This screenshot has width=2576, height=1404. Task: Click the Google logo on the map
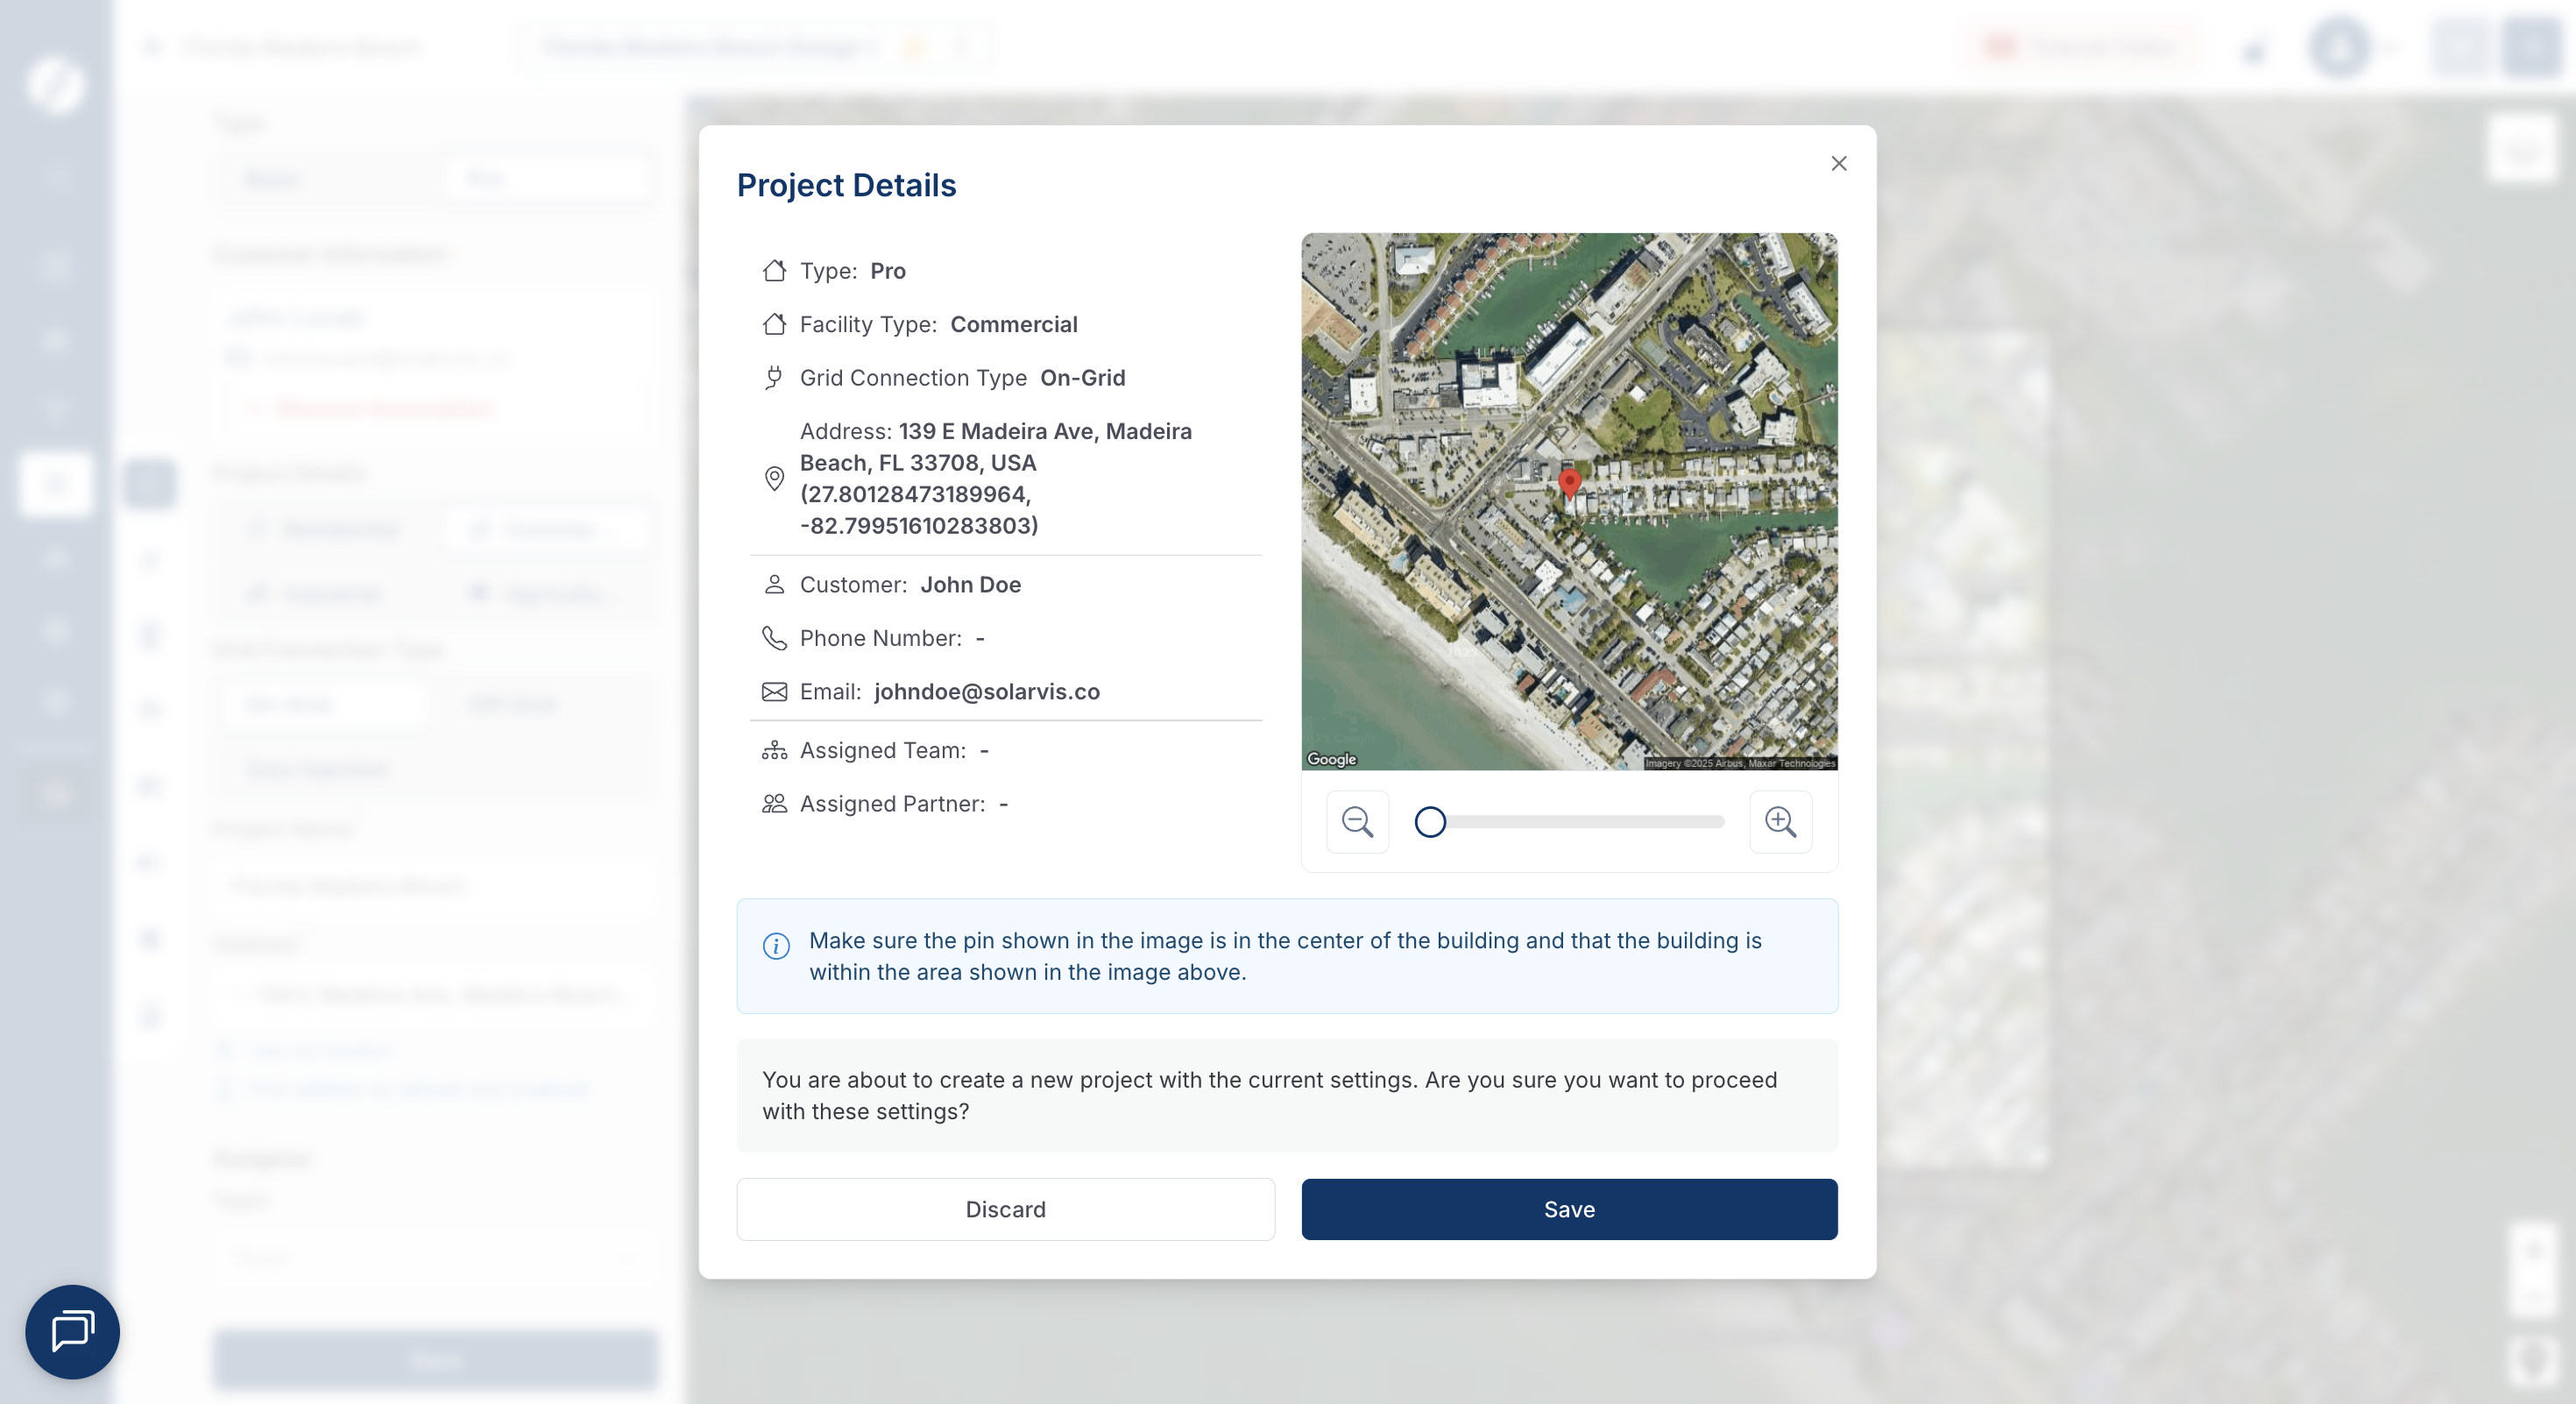(x=1331, y=759)
